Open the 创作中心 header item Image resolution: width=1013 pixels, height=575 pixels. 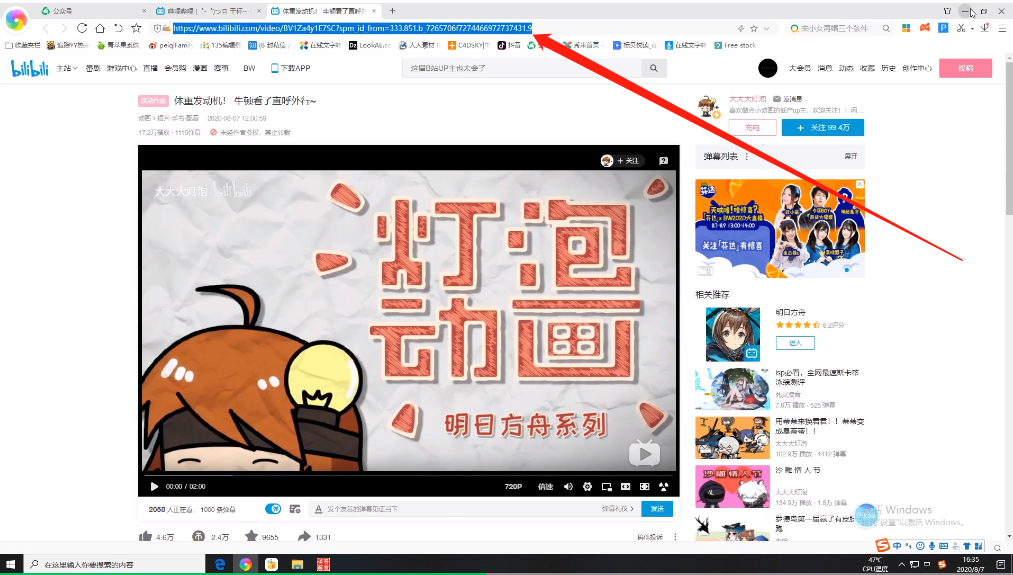click(x=917, y=68)
